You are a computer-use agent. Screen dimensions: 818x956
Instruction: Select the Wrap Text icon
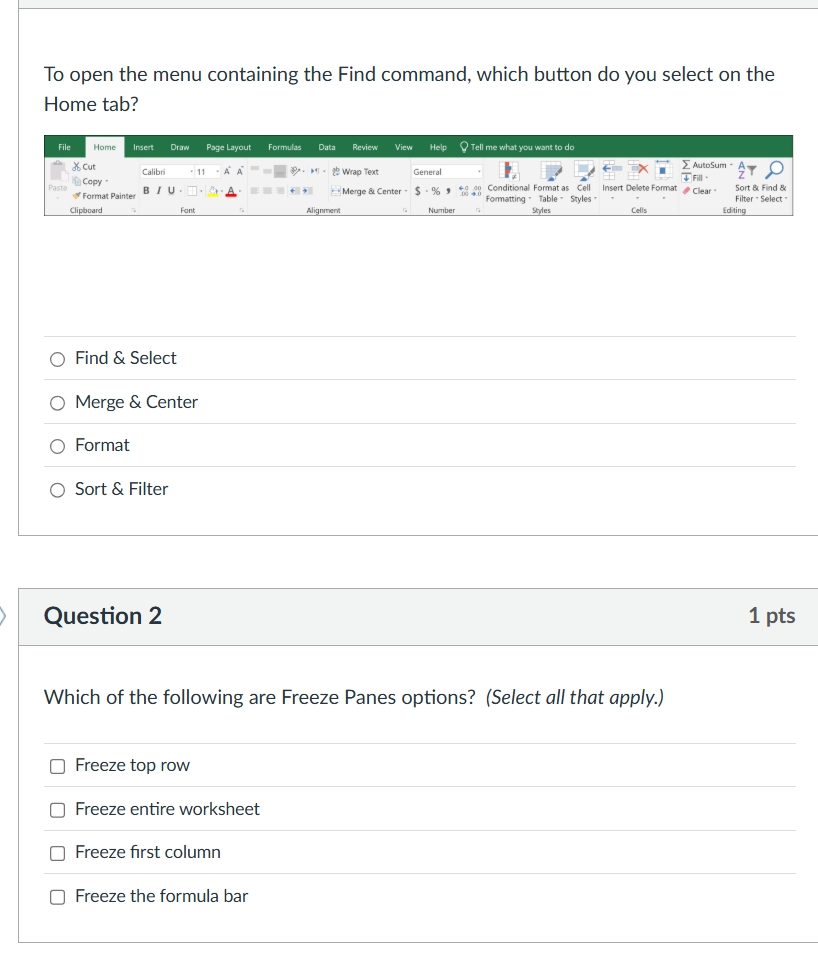point(337,171)
